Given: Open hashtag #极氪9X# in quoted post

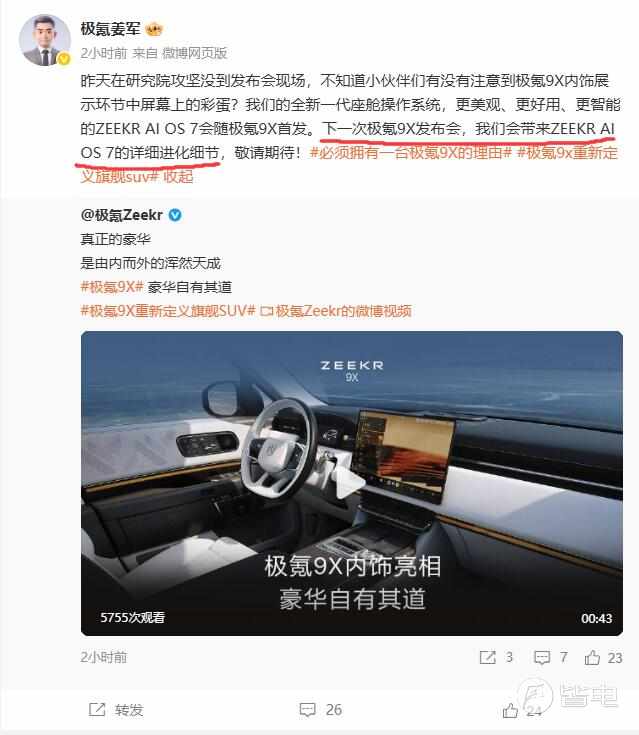Looking at the screenshot, I should click(112, 287).
